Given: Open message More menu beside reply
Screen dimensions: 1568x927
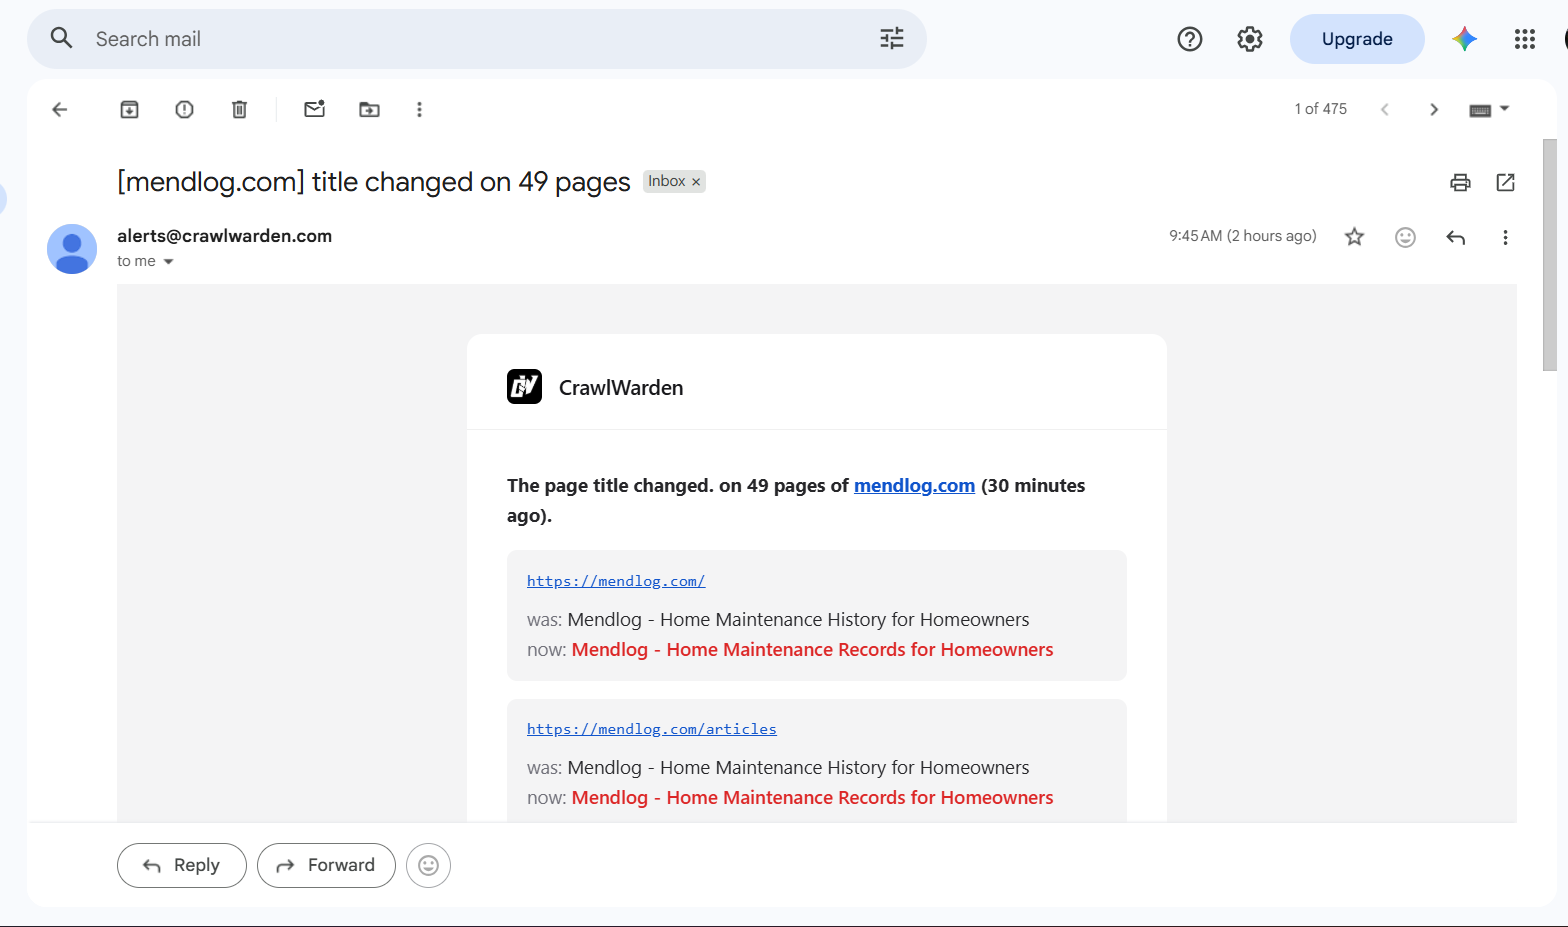Looking at the screenshot, I should pos(1505,237).
